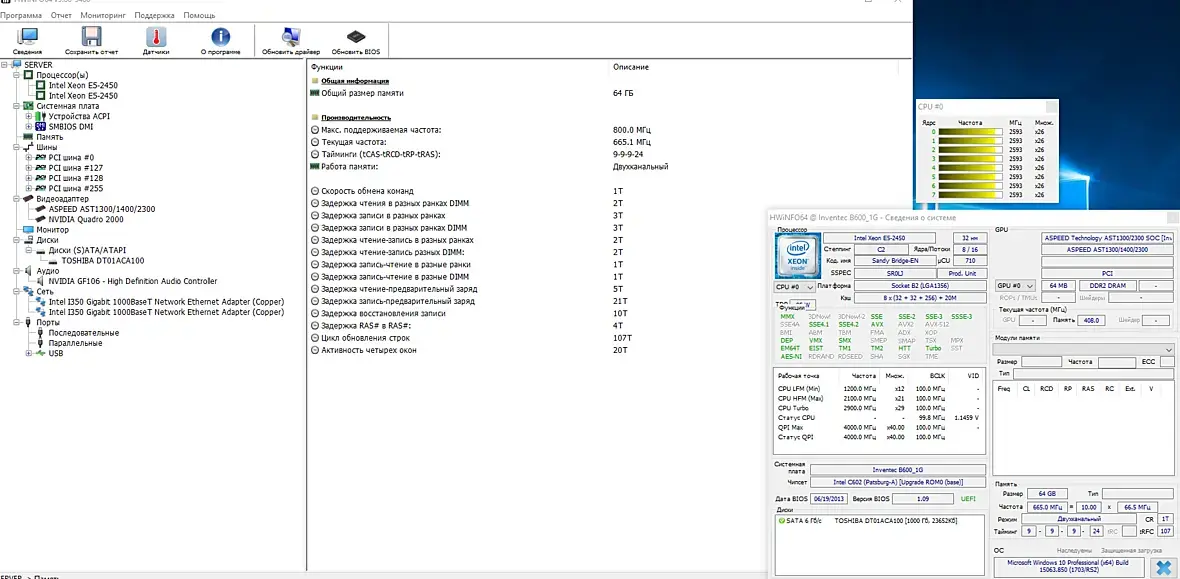
Task: Select the USB node in the tree
Action: [56, 353]
